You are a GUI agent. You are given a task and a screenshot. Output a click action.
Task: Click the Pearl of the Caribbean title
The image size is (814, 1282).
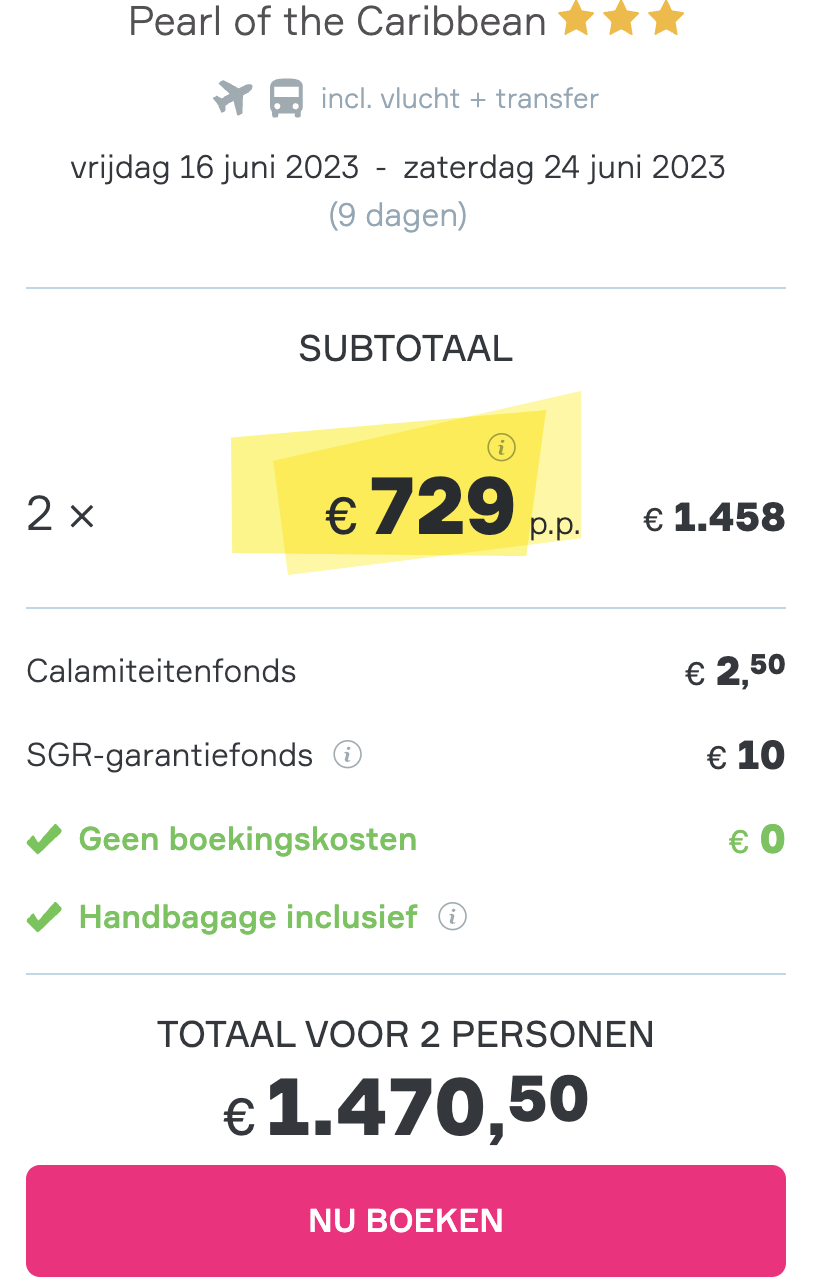[338, 20]
